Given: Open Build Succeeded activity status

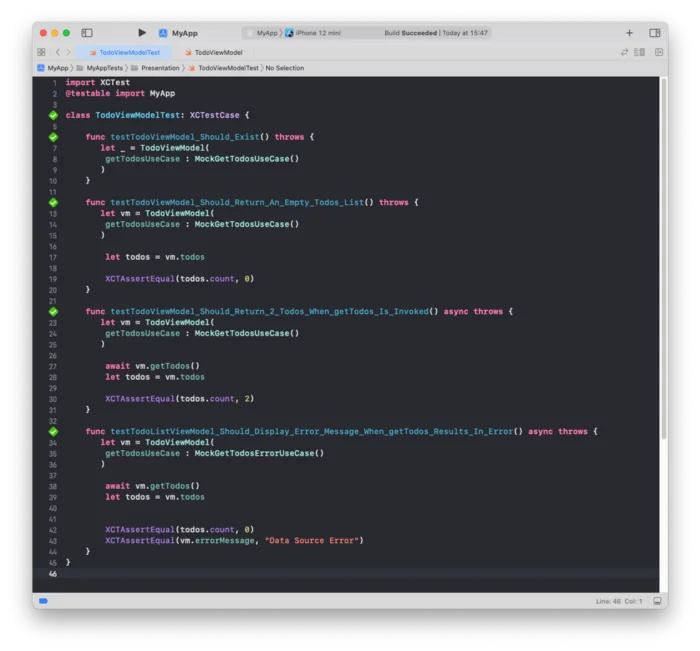Looking at the screenshot, I should [436, 33].
